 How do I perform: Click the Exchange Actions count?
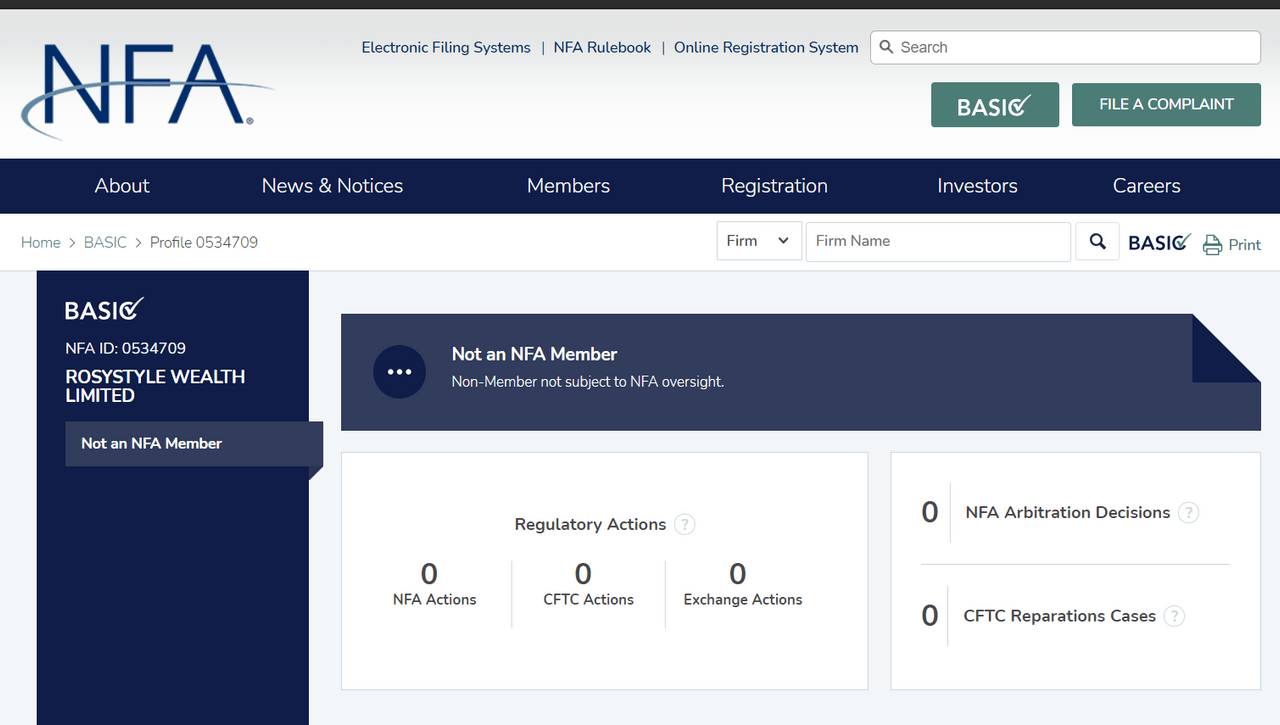pos(738,573)
